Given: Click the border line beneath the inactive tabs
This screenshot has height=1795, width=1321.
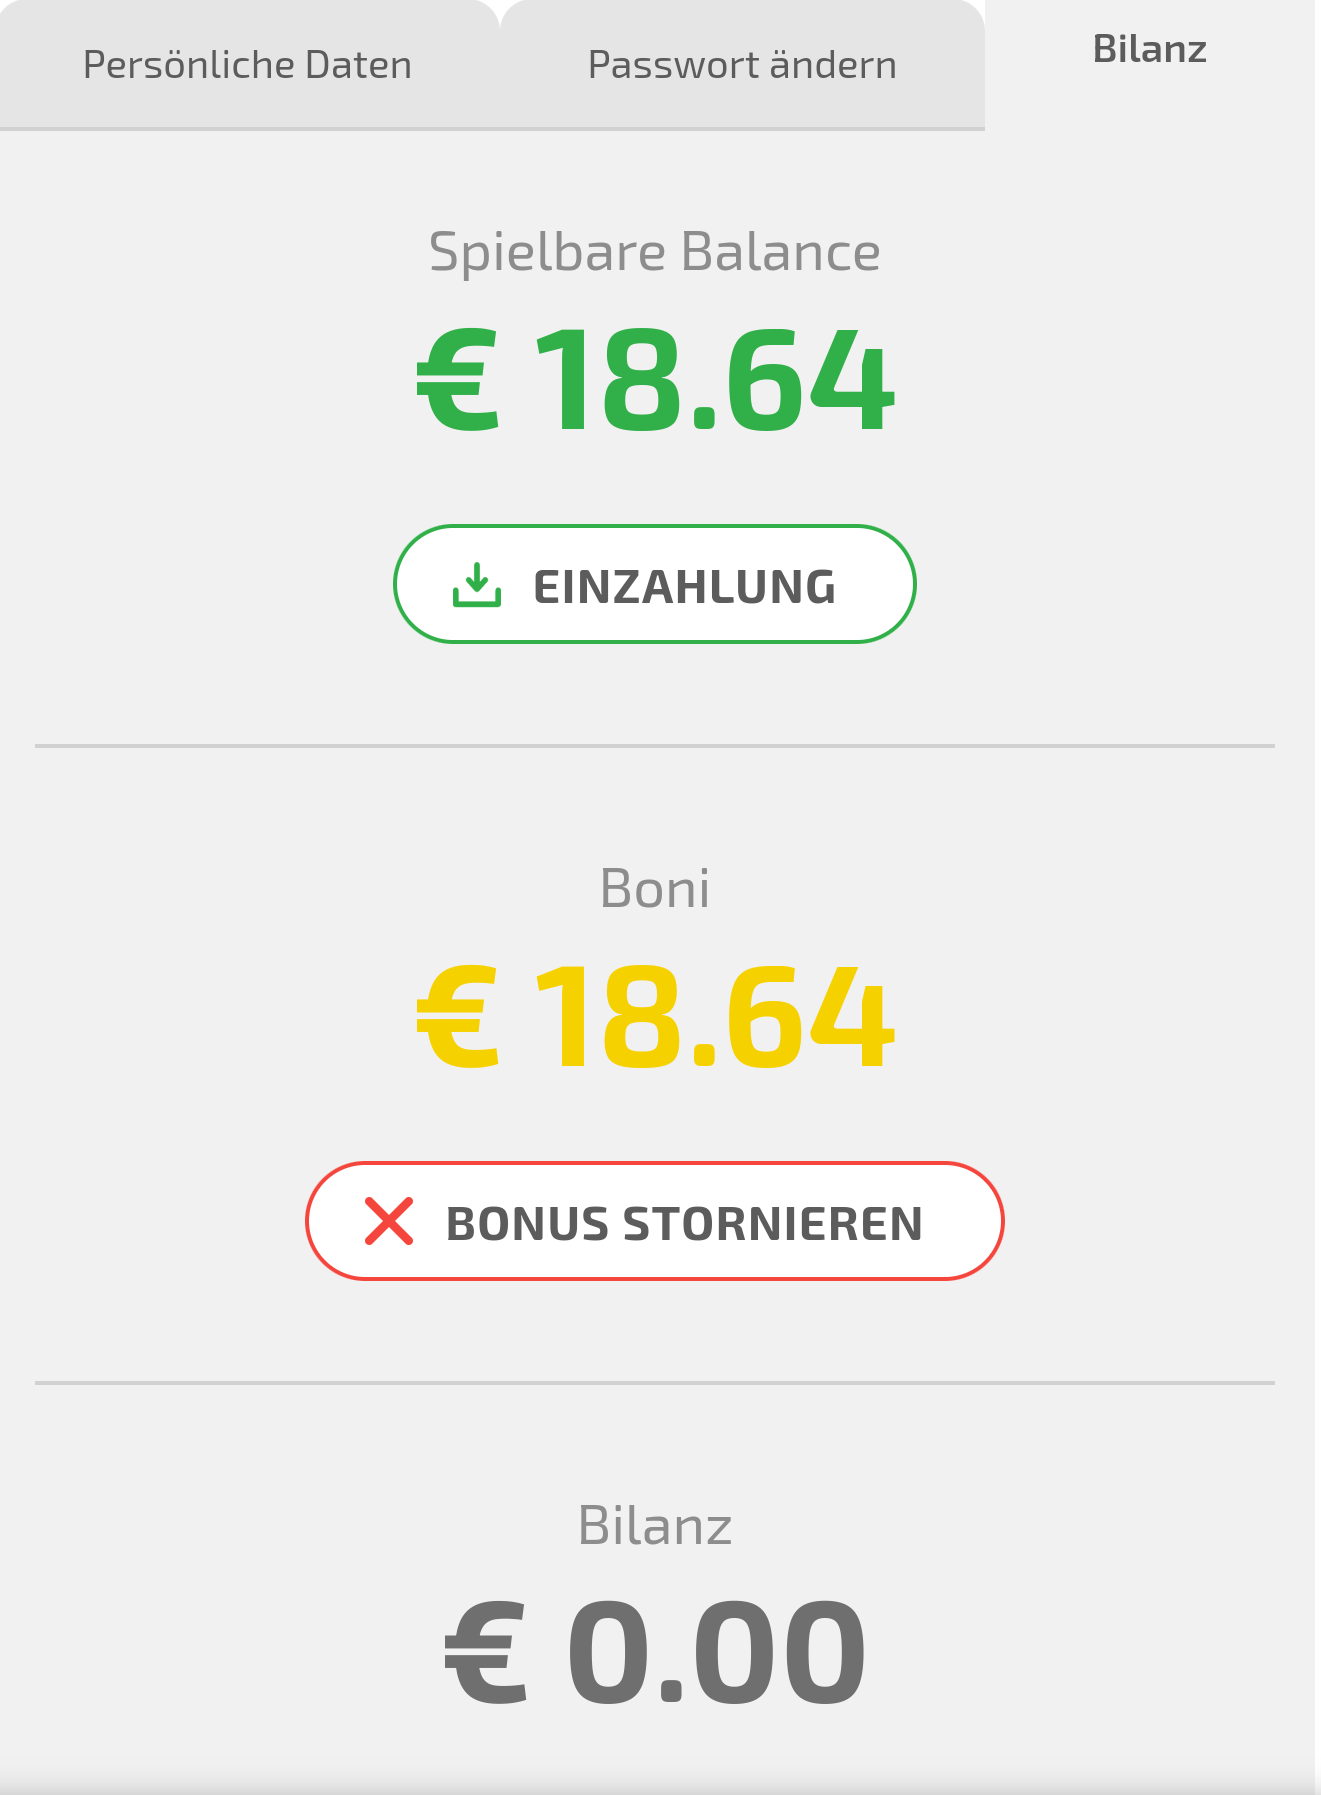Looking at the screenshot, I should [492, 129].
